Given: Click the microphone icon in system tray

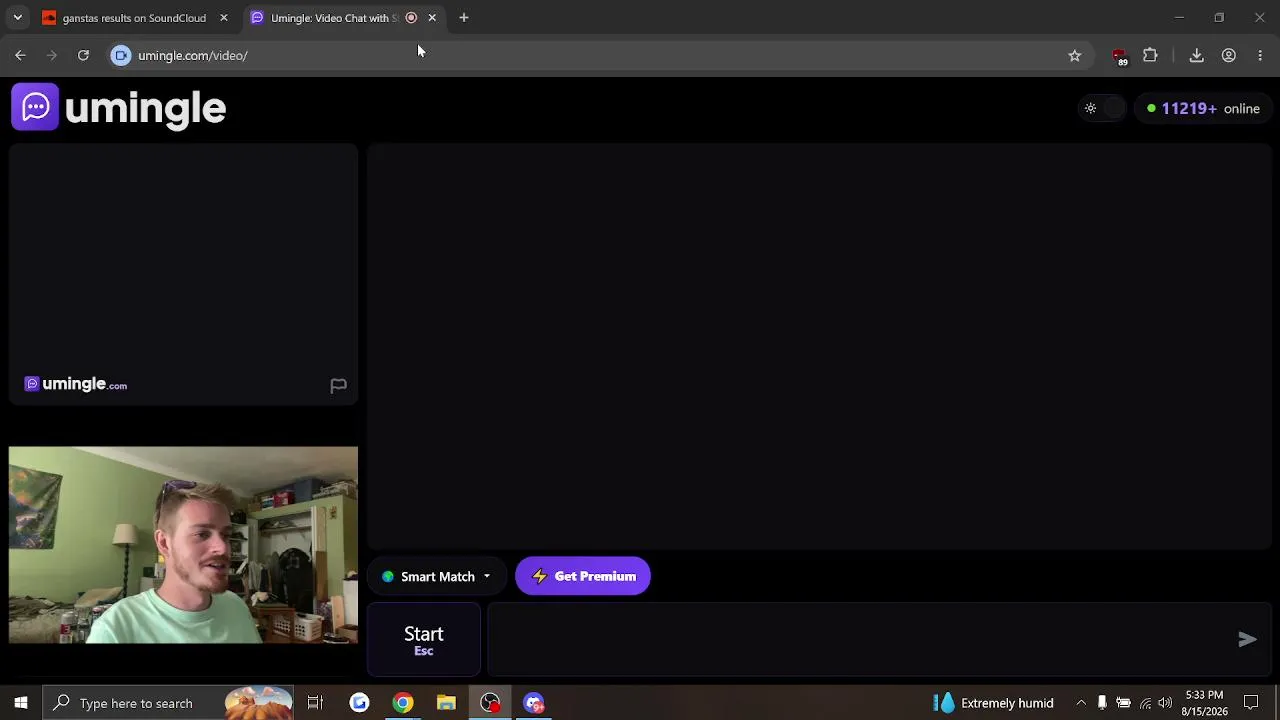Looking at the screenshot, I should coord(1102,703).
